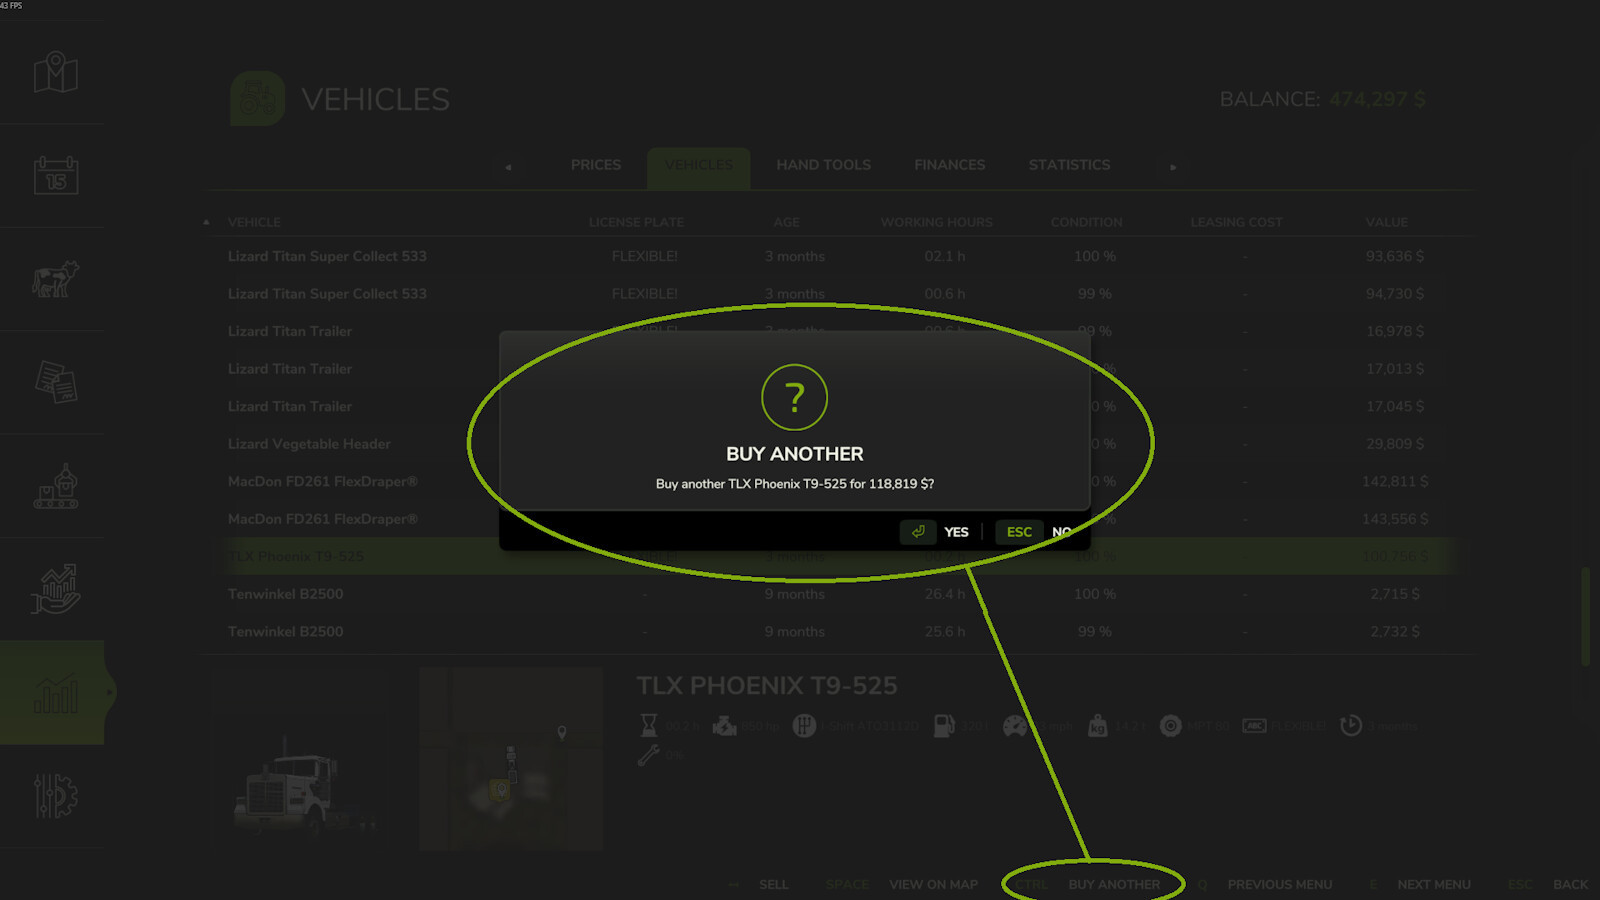Select the Tenwinkel B2500 9 months 26.4h row
Screen dimensions: 1600x900
tap(826, 594)
